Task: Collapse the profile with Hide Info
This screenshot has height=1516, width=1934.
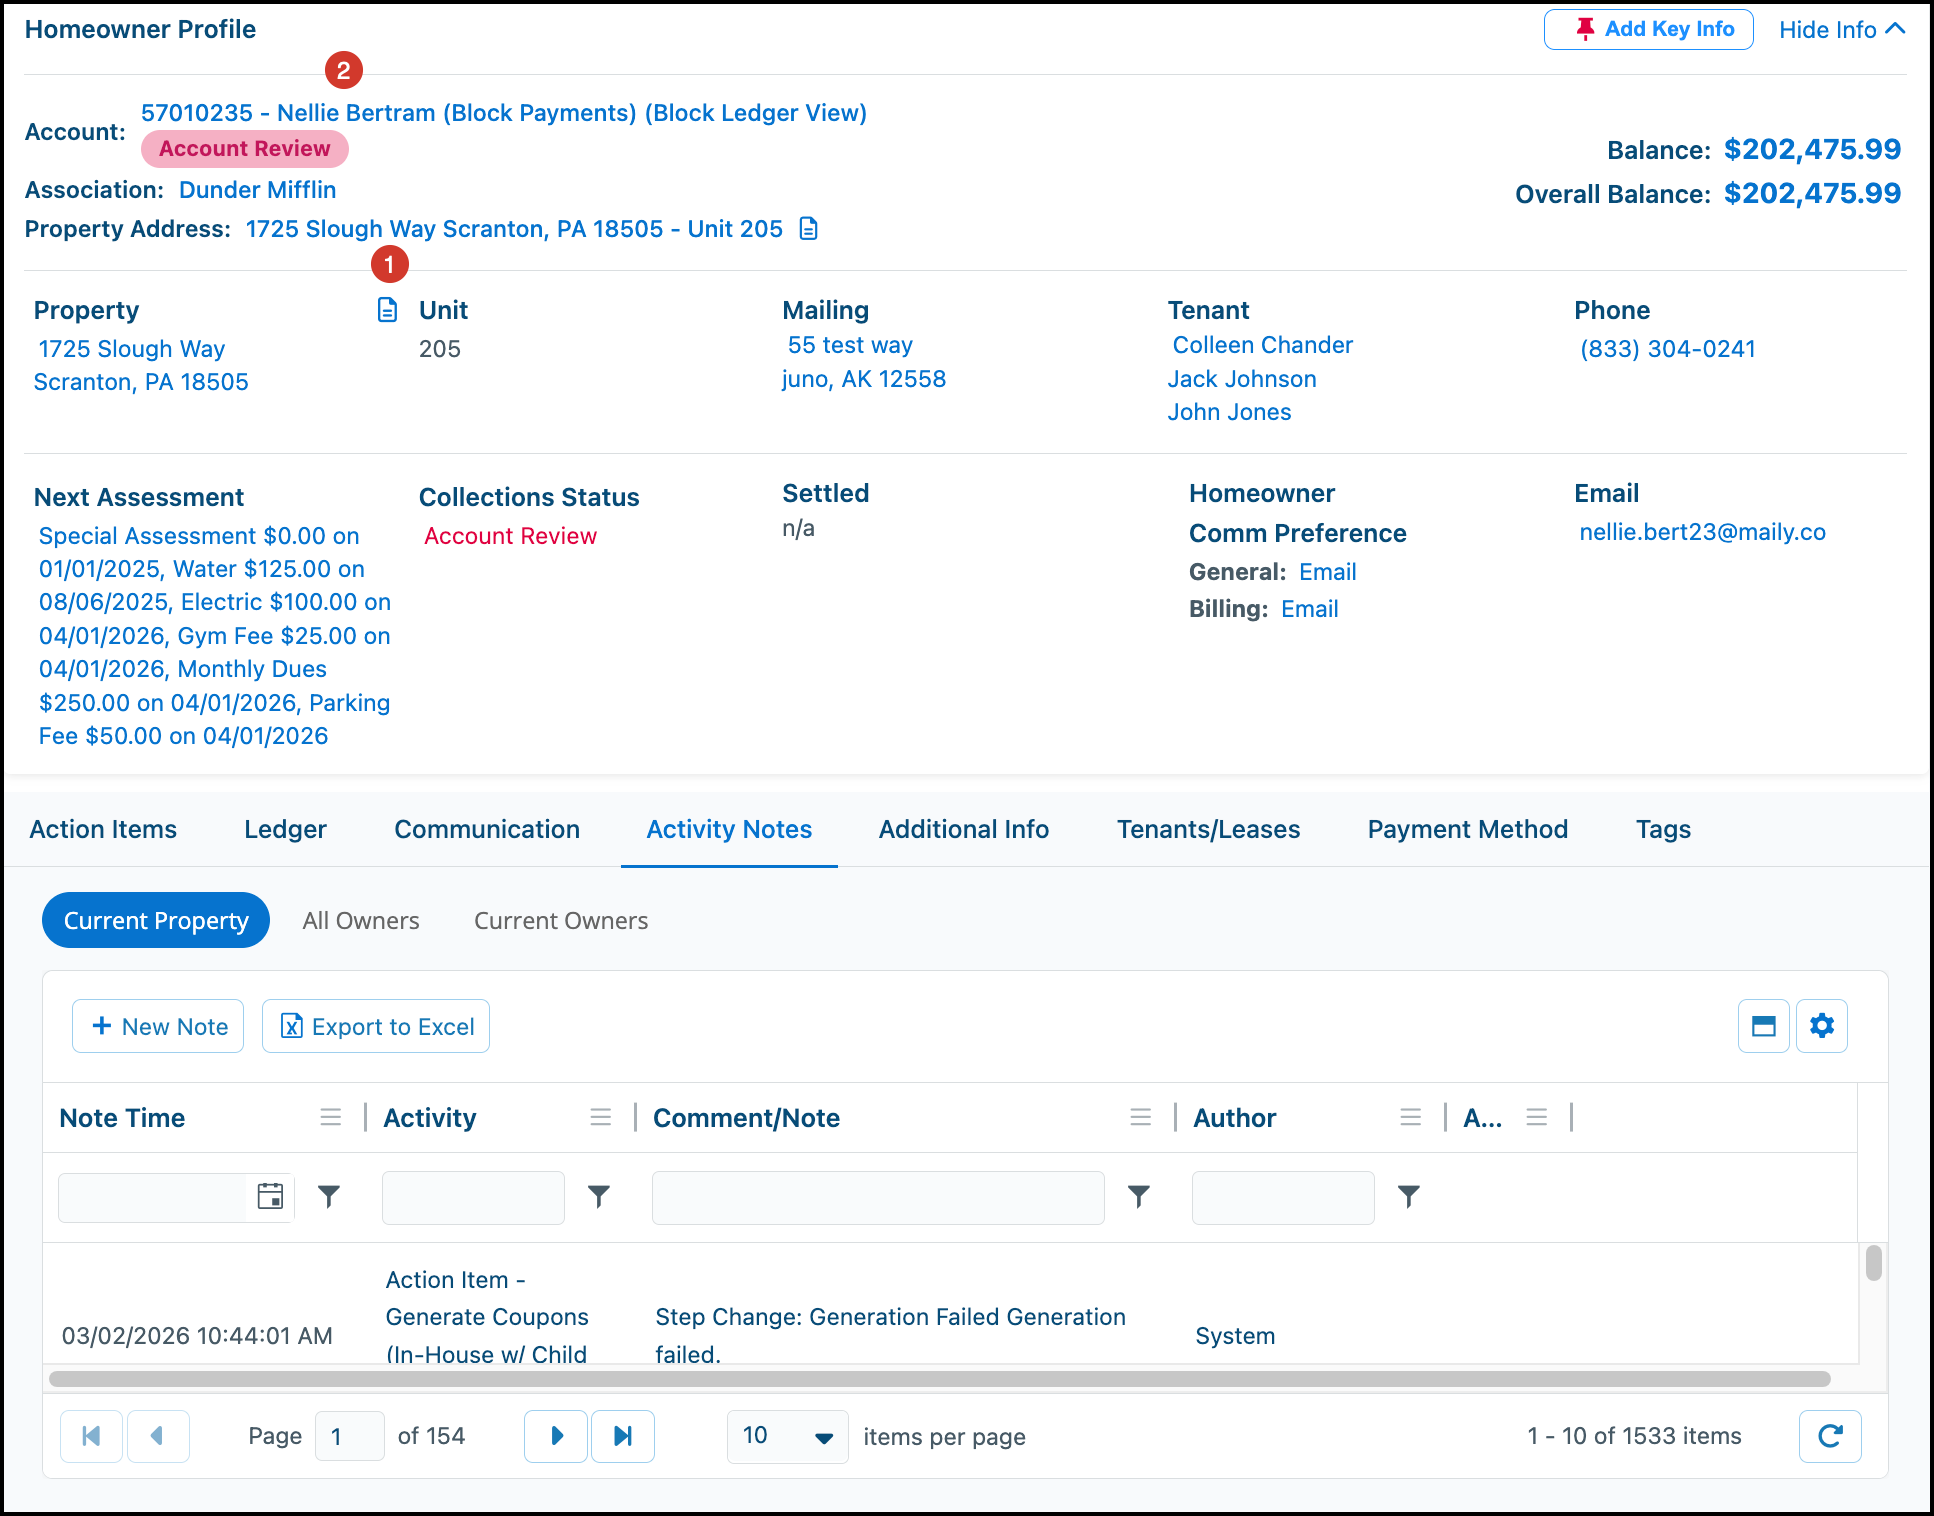Action: pyautogui.click(x=1842, y=30)
